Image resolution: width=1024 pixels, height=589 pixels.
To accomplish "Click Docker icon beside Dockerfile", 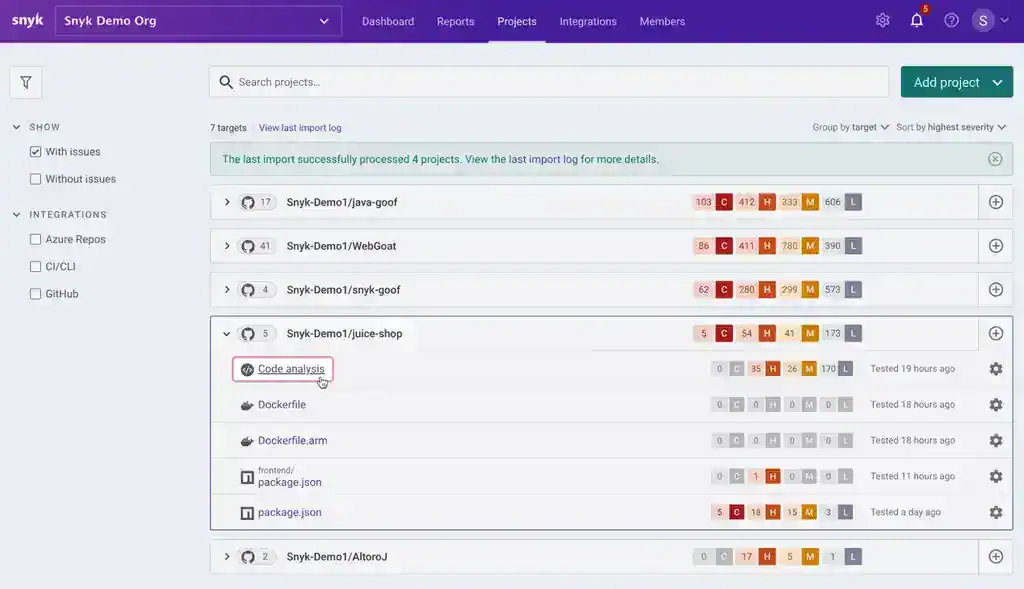I will [247, 406].
